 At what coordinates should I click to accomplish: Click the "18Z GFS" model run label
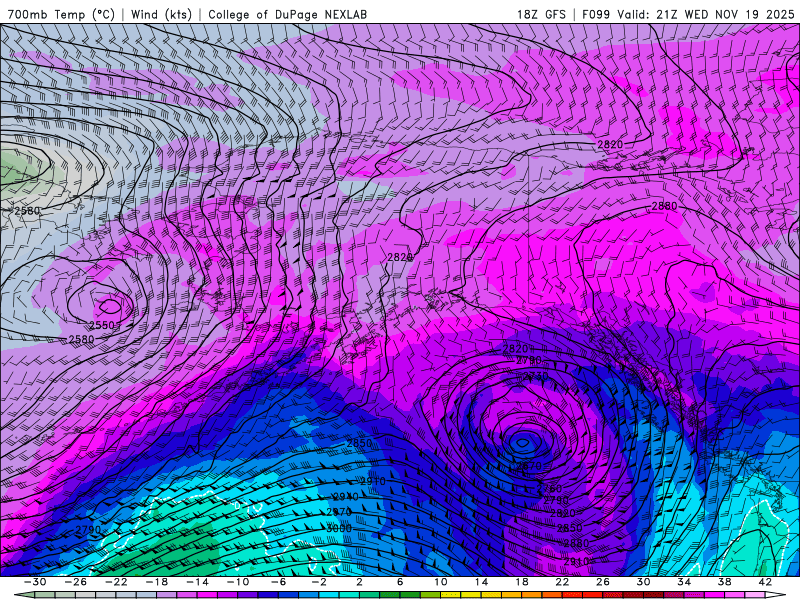[x=541, y=14]
